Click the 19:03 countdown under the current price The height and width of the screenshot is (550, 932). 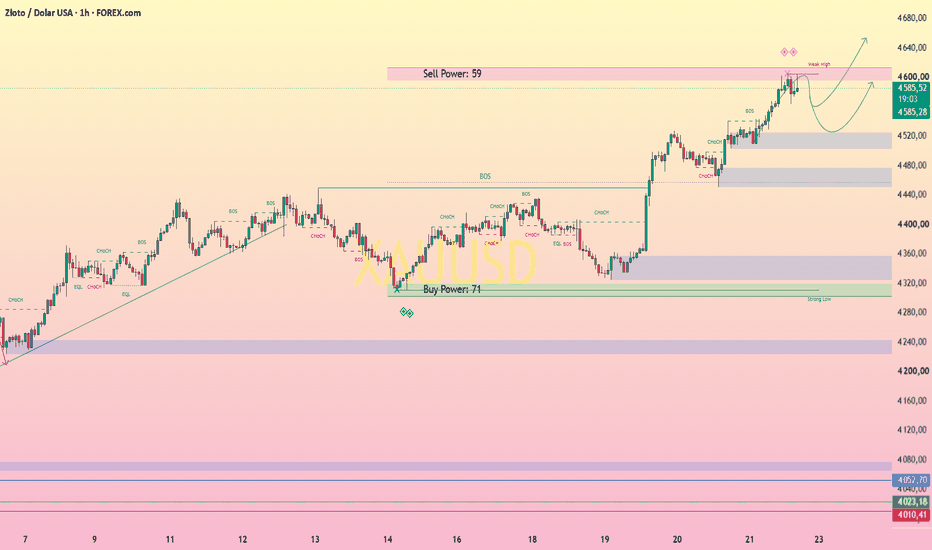point(908,99)
